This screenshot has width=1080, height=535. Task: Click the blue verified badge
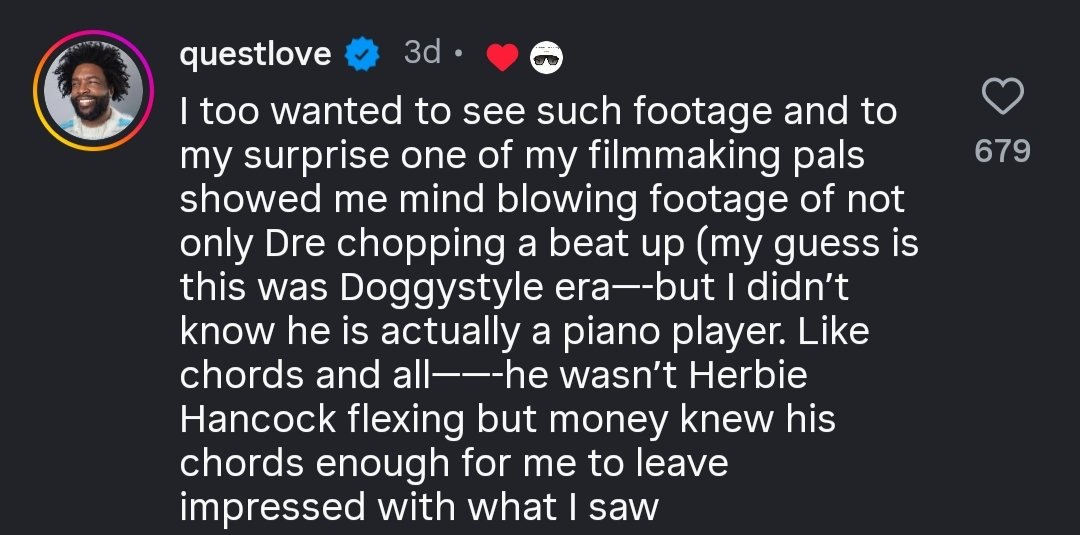click(360, 55)
